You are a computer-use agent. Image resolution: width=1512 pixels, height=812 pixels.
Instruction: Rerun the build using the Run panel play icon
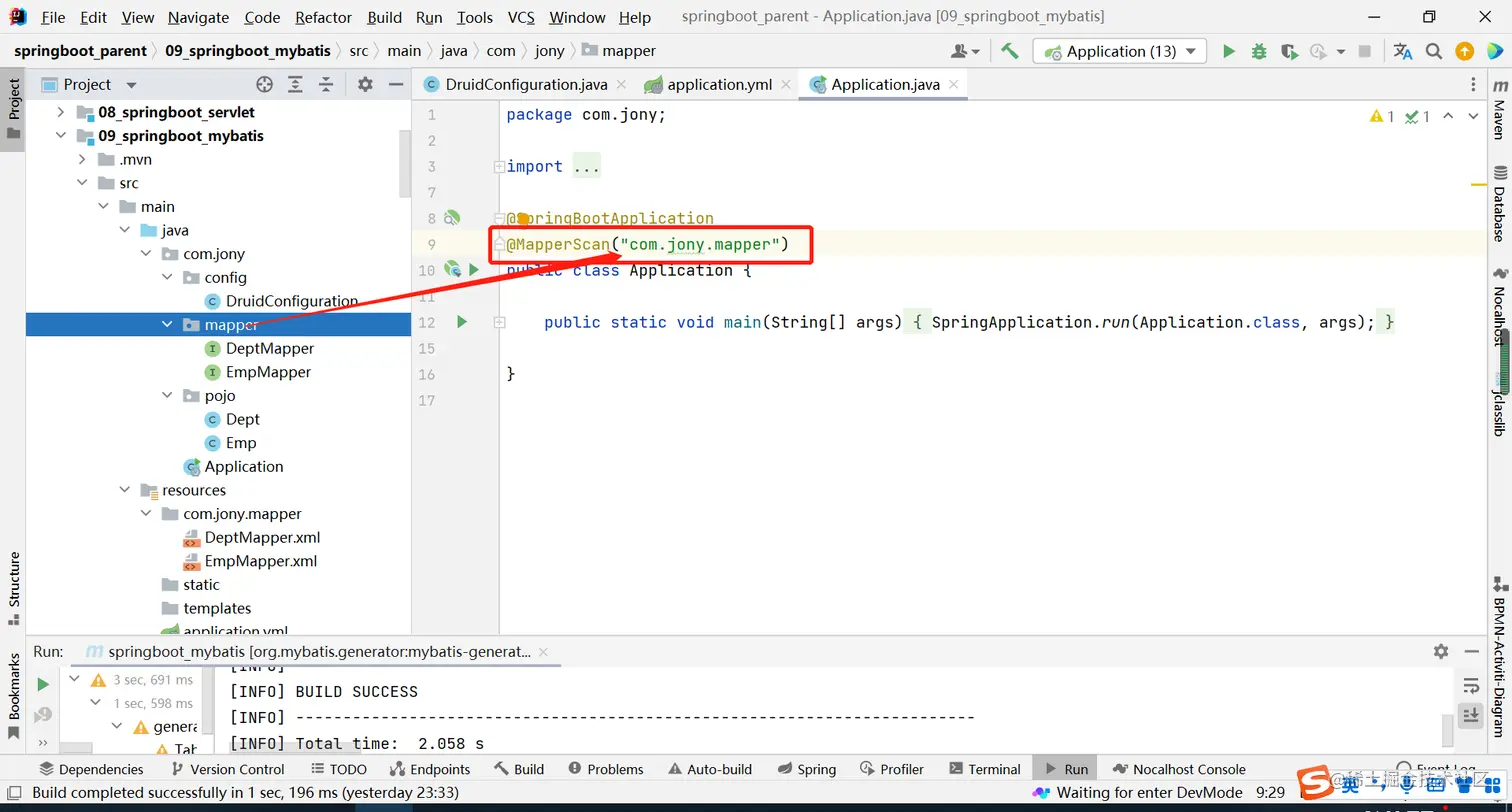43,685
